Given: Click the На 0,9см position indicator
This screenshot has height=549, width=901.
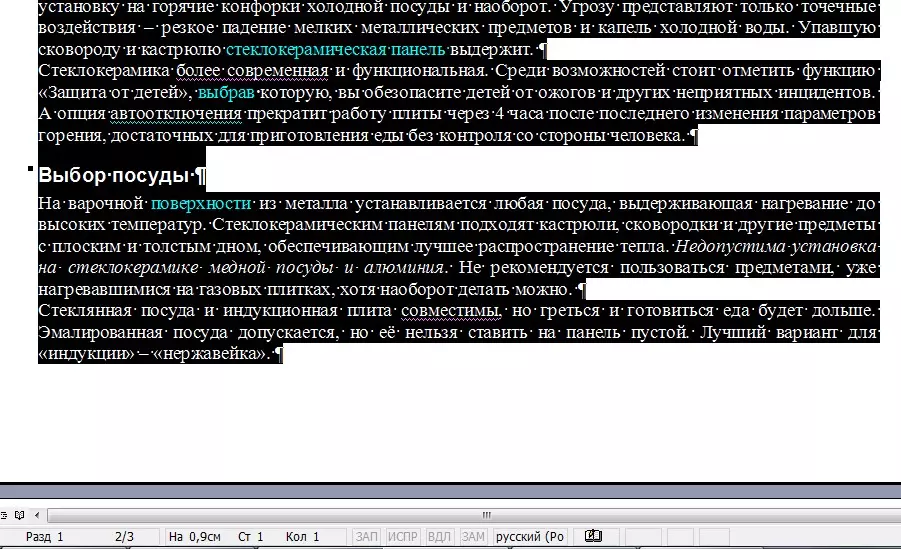Looking at the screenshot, I should [195, 536].
